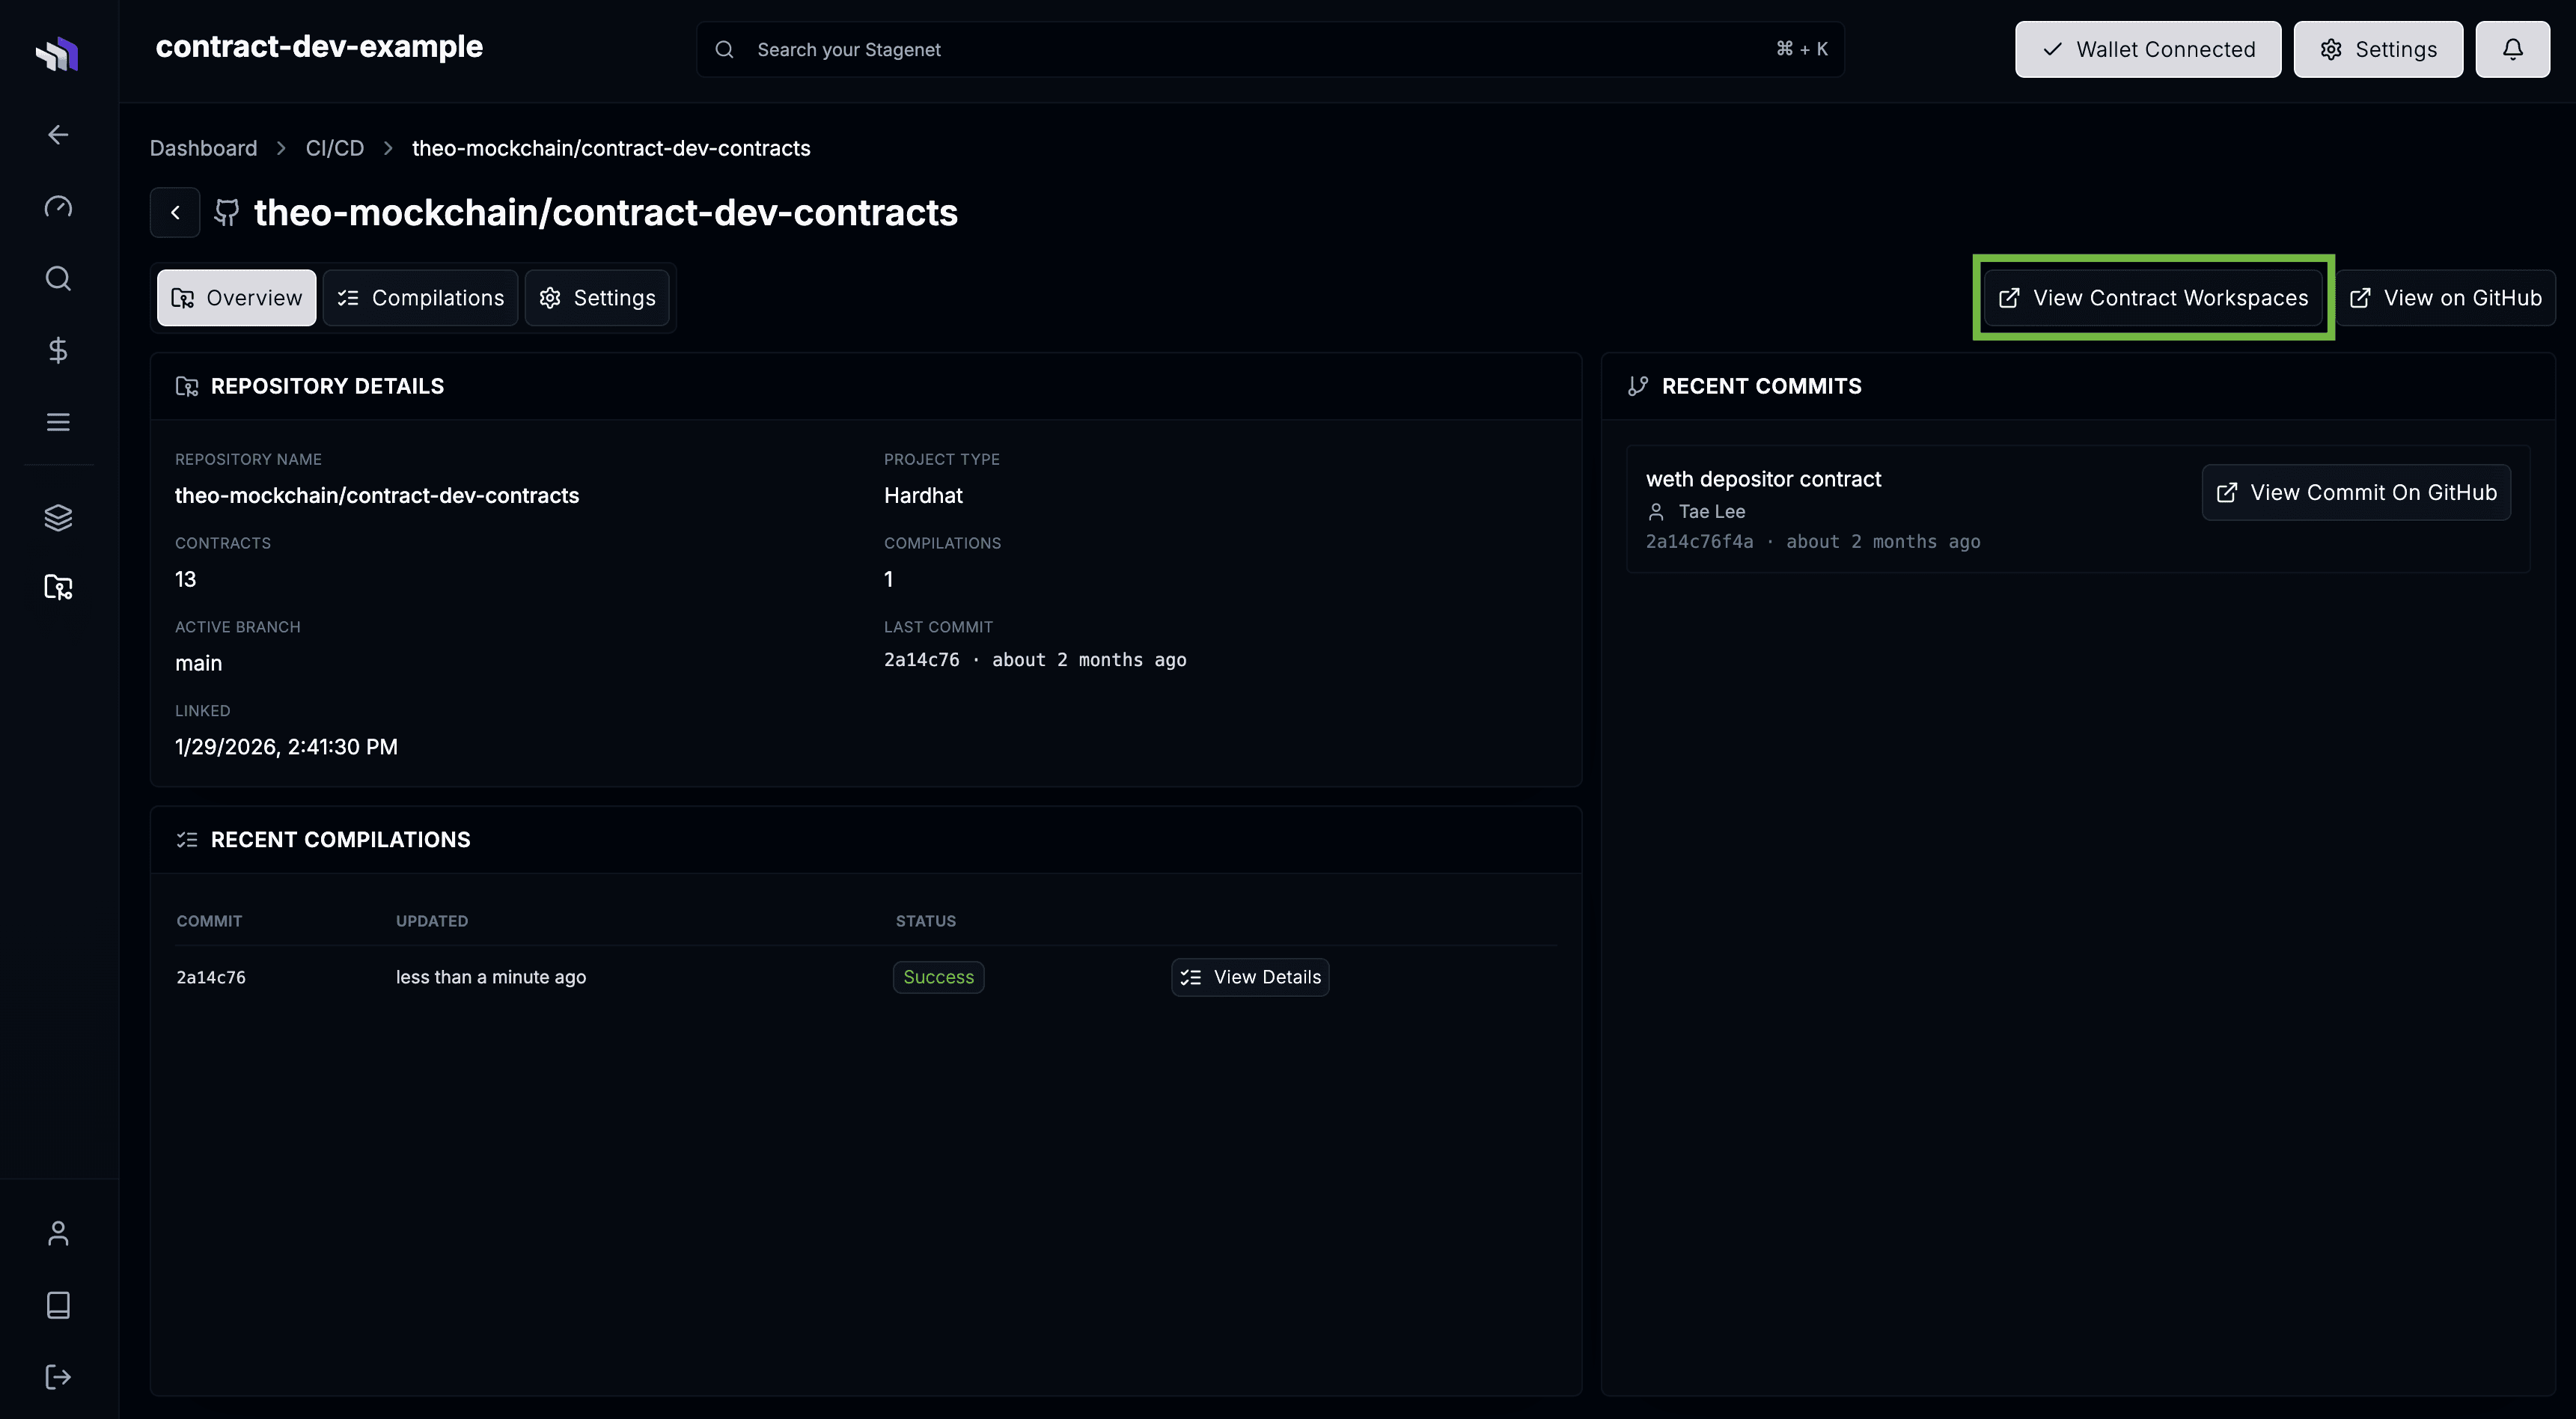The image size is (2576, 1419).
Task: Open the stacked layers icon in sidebar
Action: pyautogui.click(x=58, y=517)
